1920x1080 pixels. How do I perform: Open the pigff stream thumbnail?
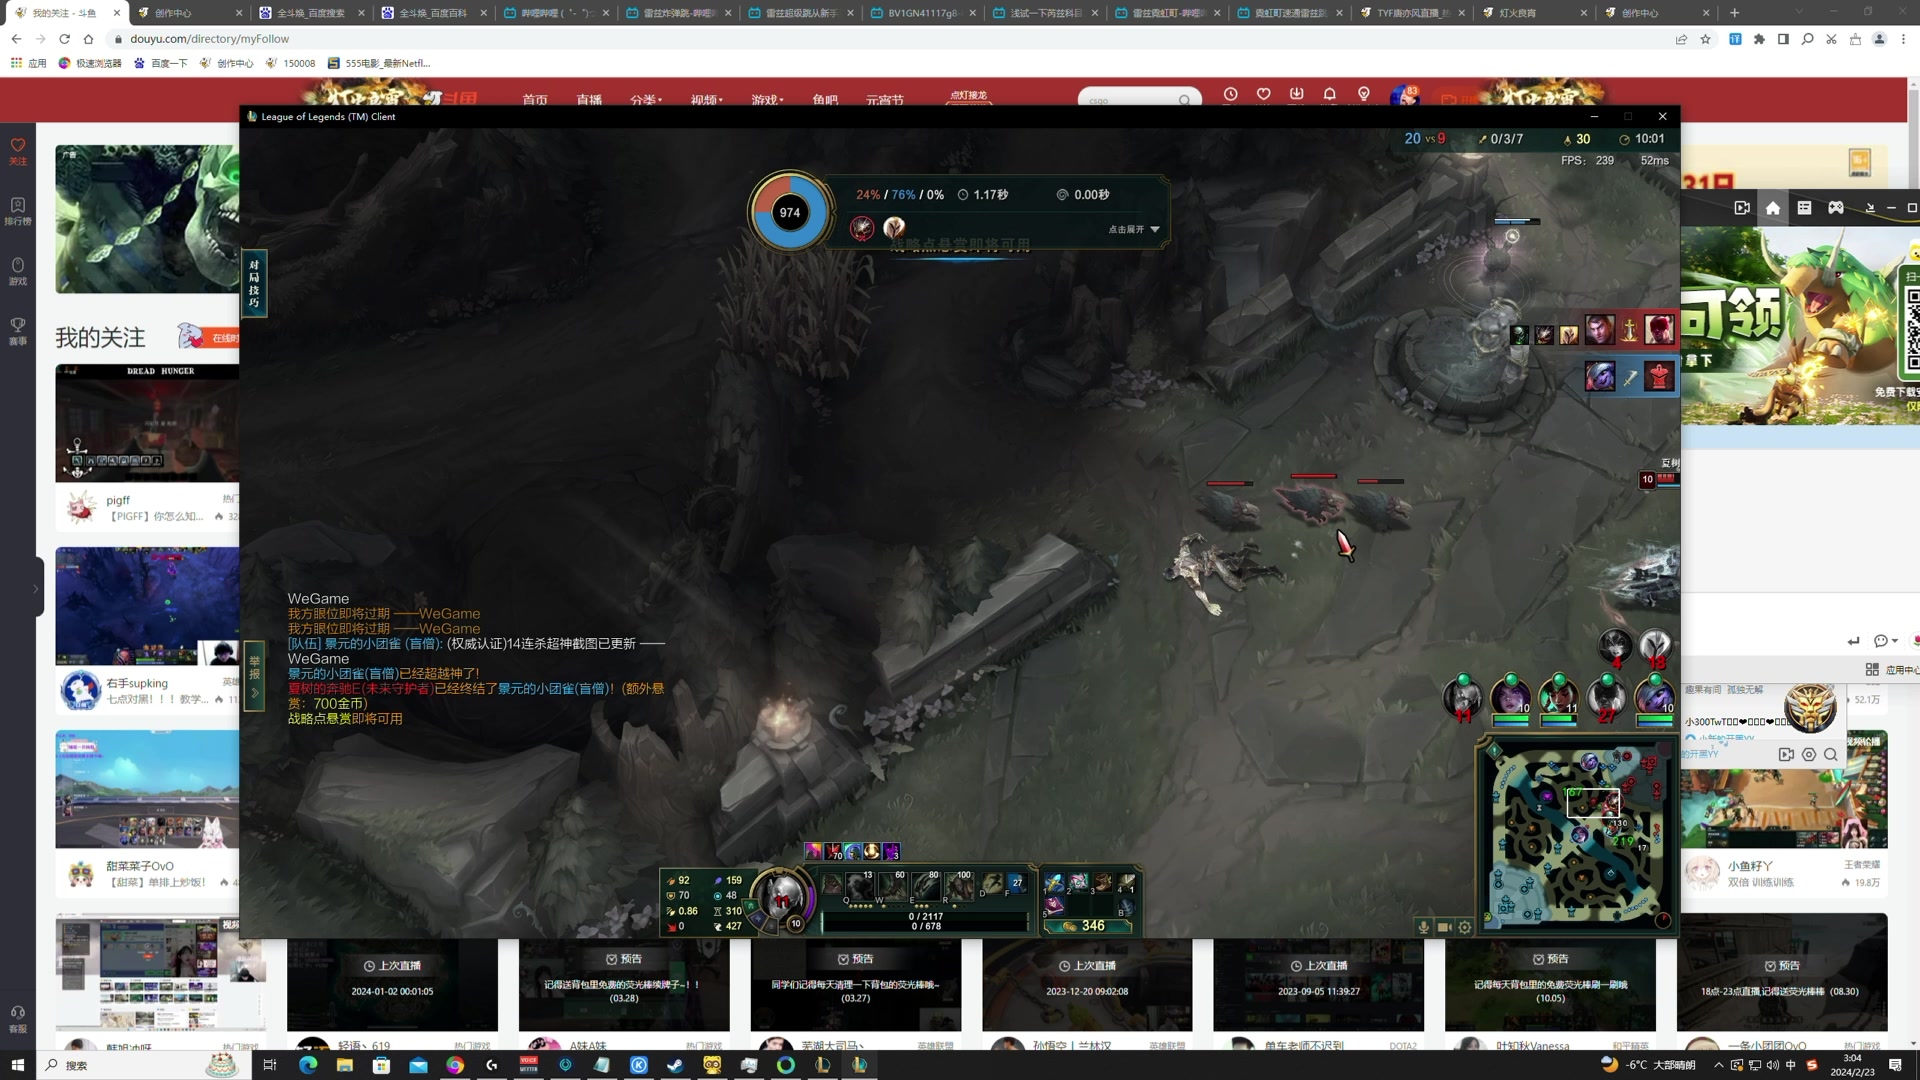tap(147, 422)
